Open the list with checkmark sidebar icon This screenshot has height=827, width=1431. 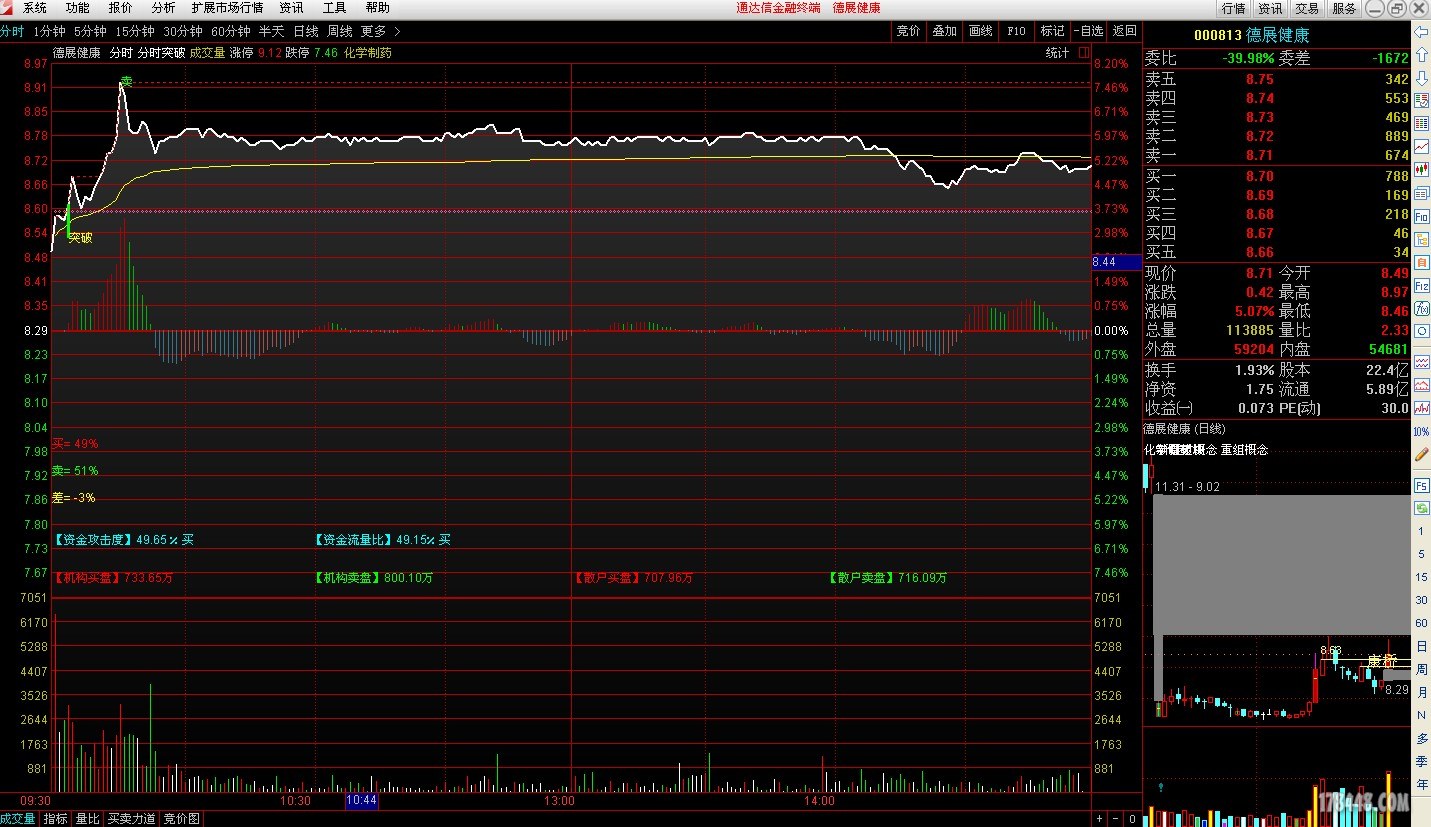(x=1421, y=100)
